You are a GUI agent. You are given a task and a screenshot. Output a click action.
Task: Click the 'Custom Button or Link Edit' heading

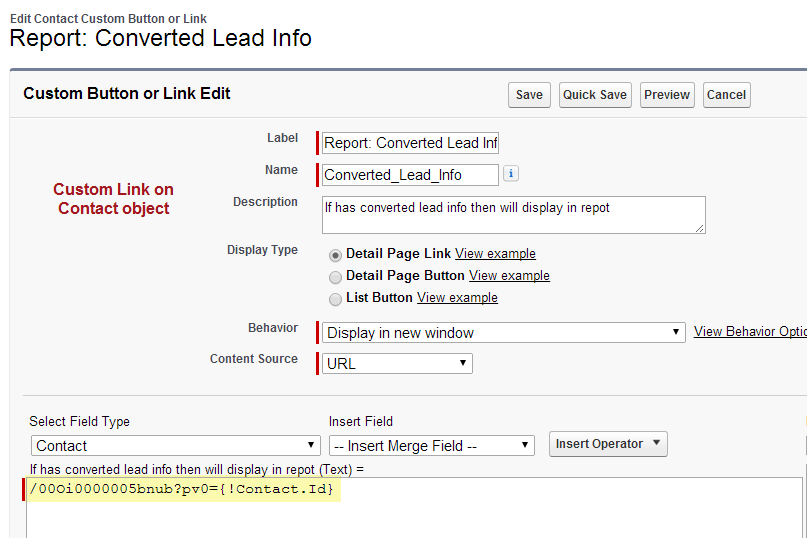[x=127, y=94]
